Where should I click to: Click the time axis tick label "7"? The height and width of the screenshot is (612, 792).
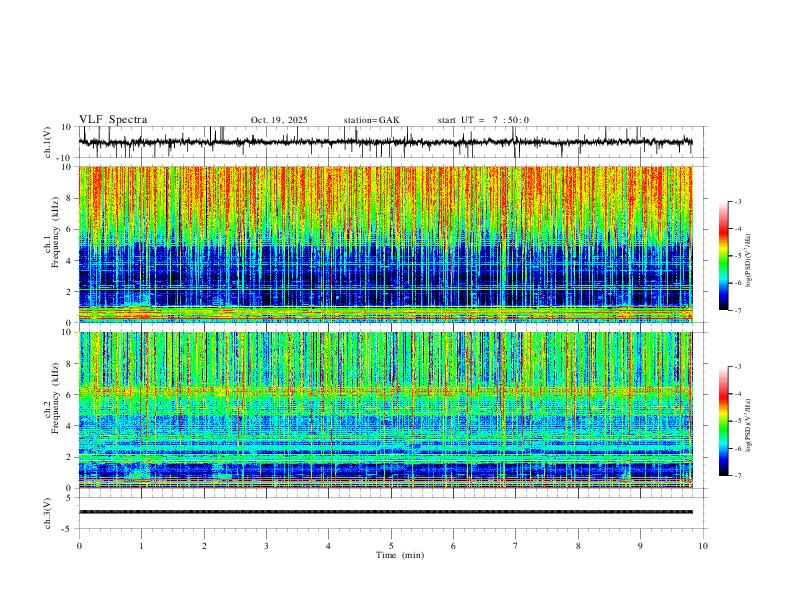[516, 546]
